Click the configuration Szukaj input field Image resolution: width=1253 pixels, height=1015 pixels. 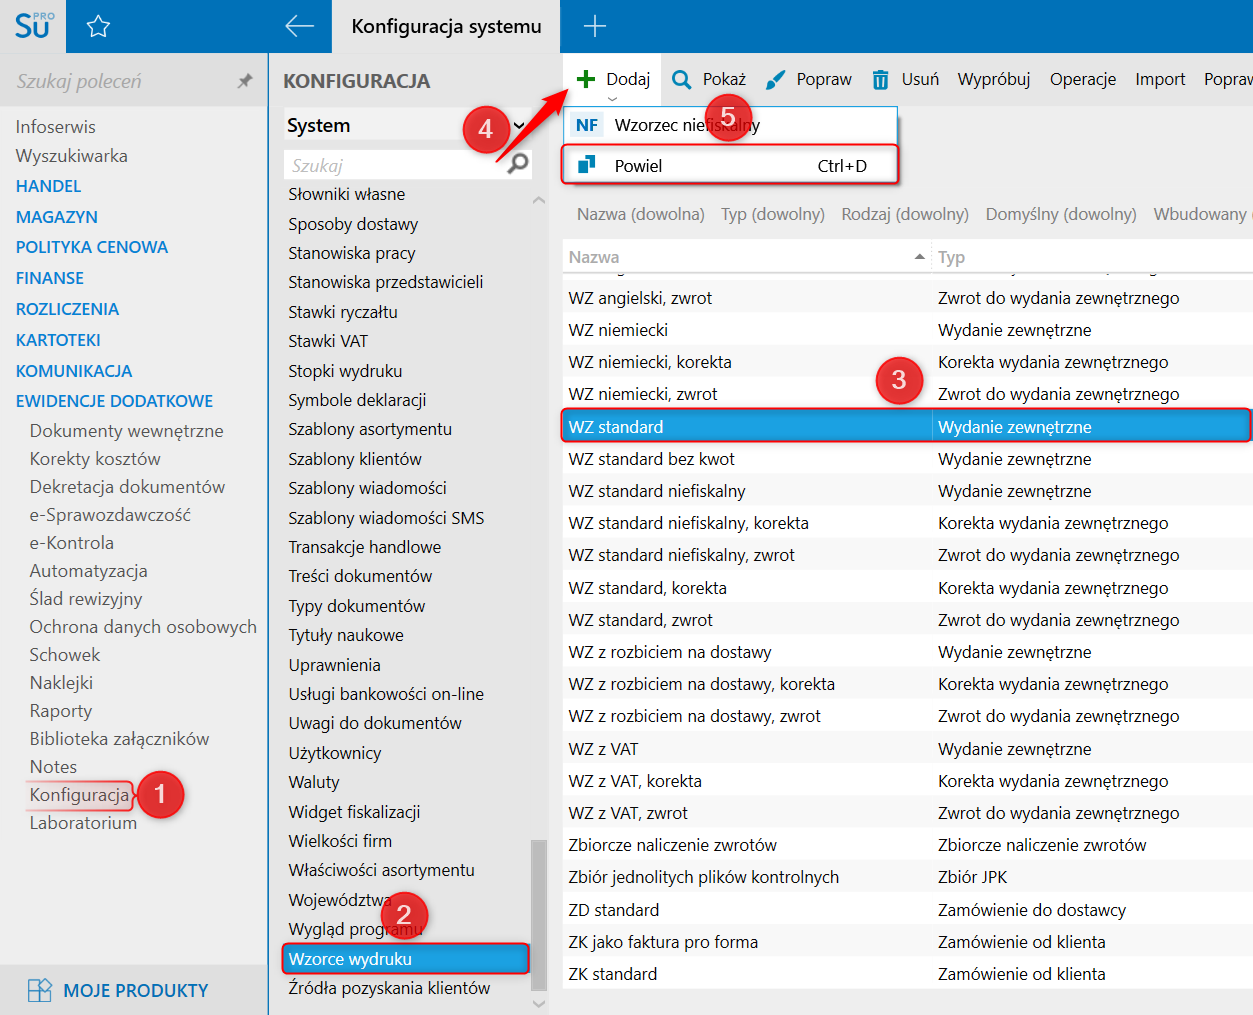(396, 165)
